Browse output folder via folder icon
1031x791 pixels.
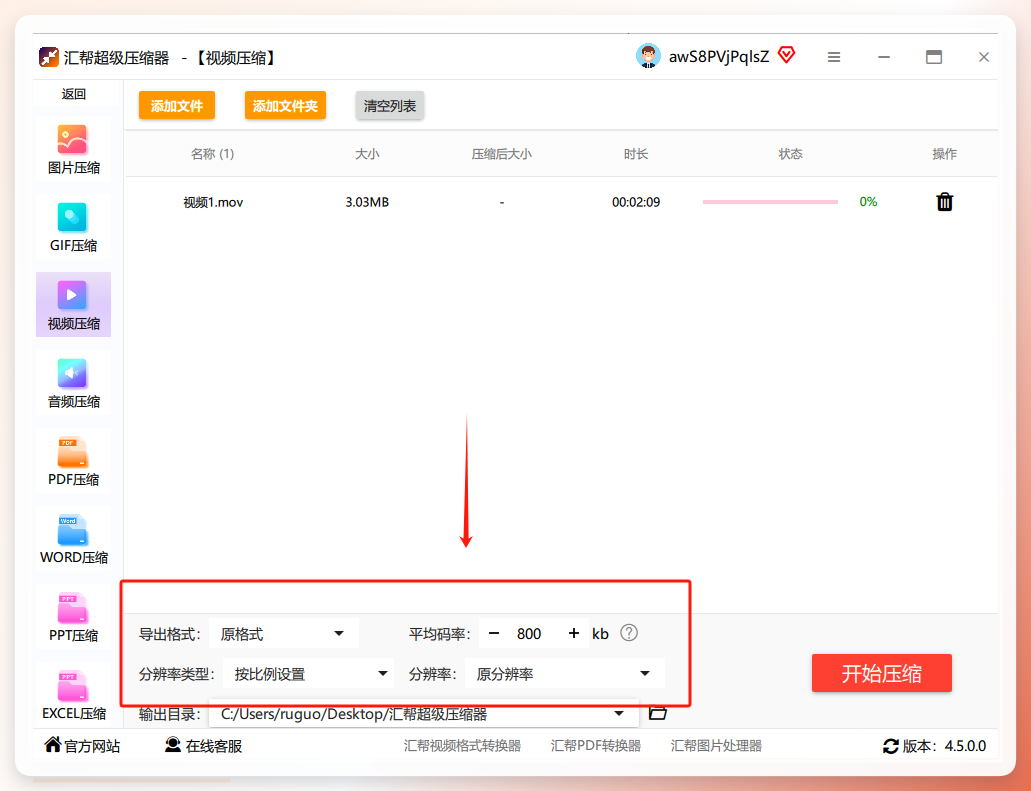click(658, 713)
